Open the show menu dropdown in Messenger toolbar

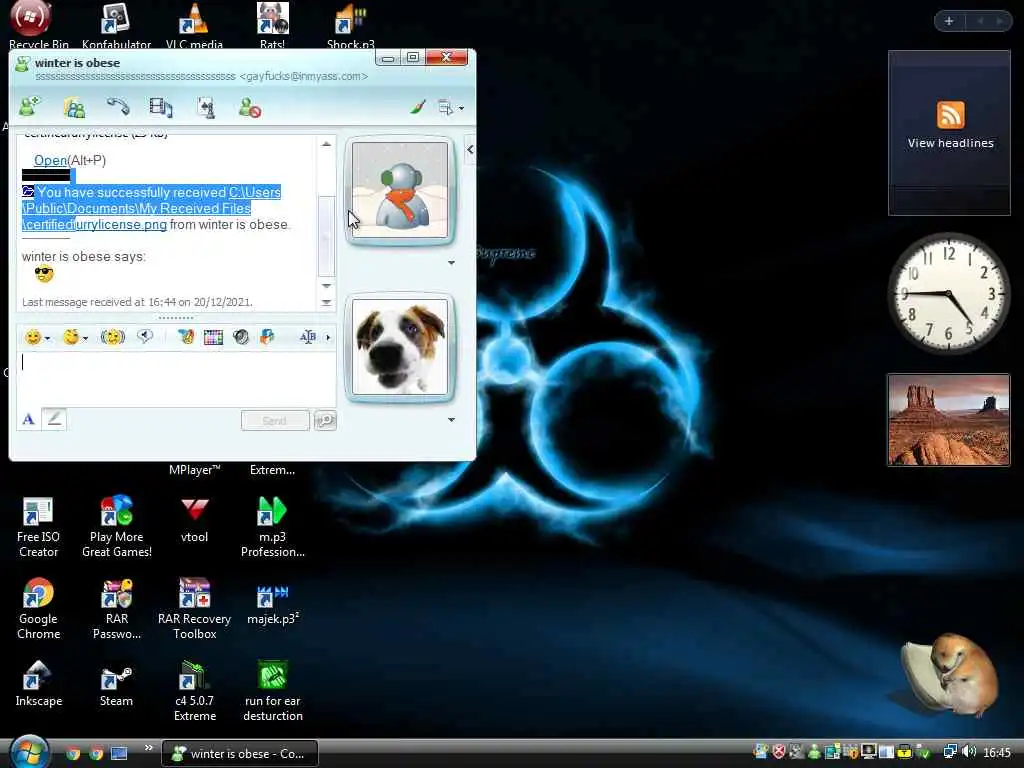tap(451, 108)
